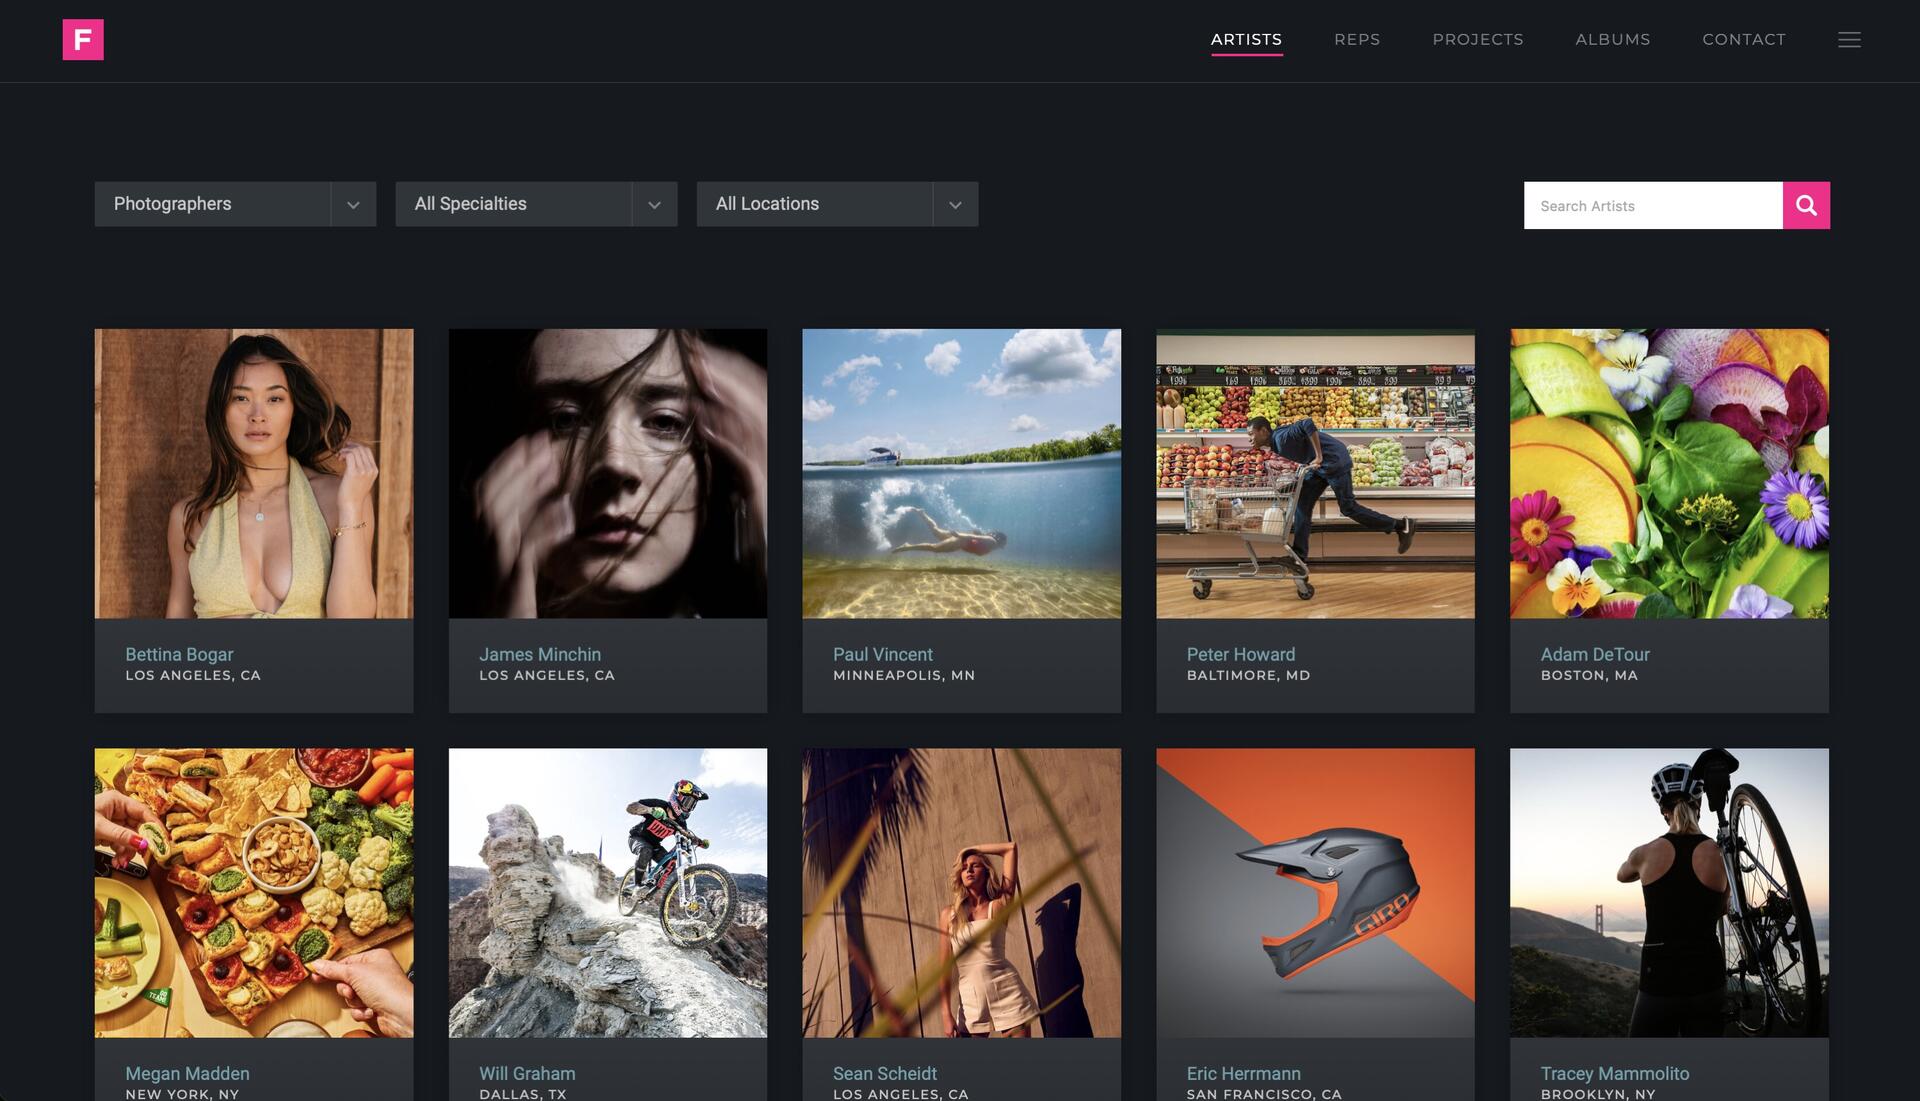
Task: Switch to the REPS section
Action: pos(1356,39)
